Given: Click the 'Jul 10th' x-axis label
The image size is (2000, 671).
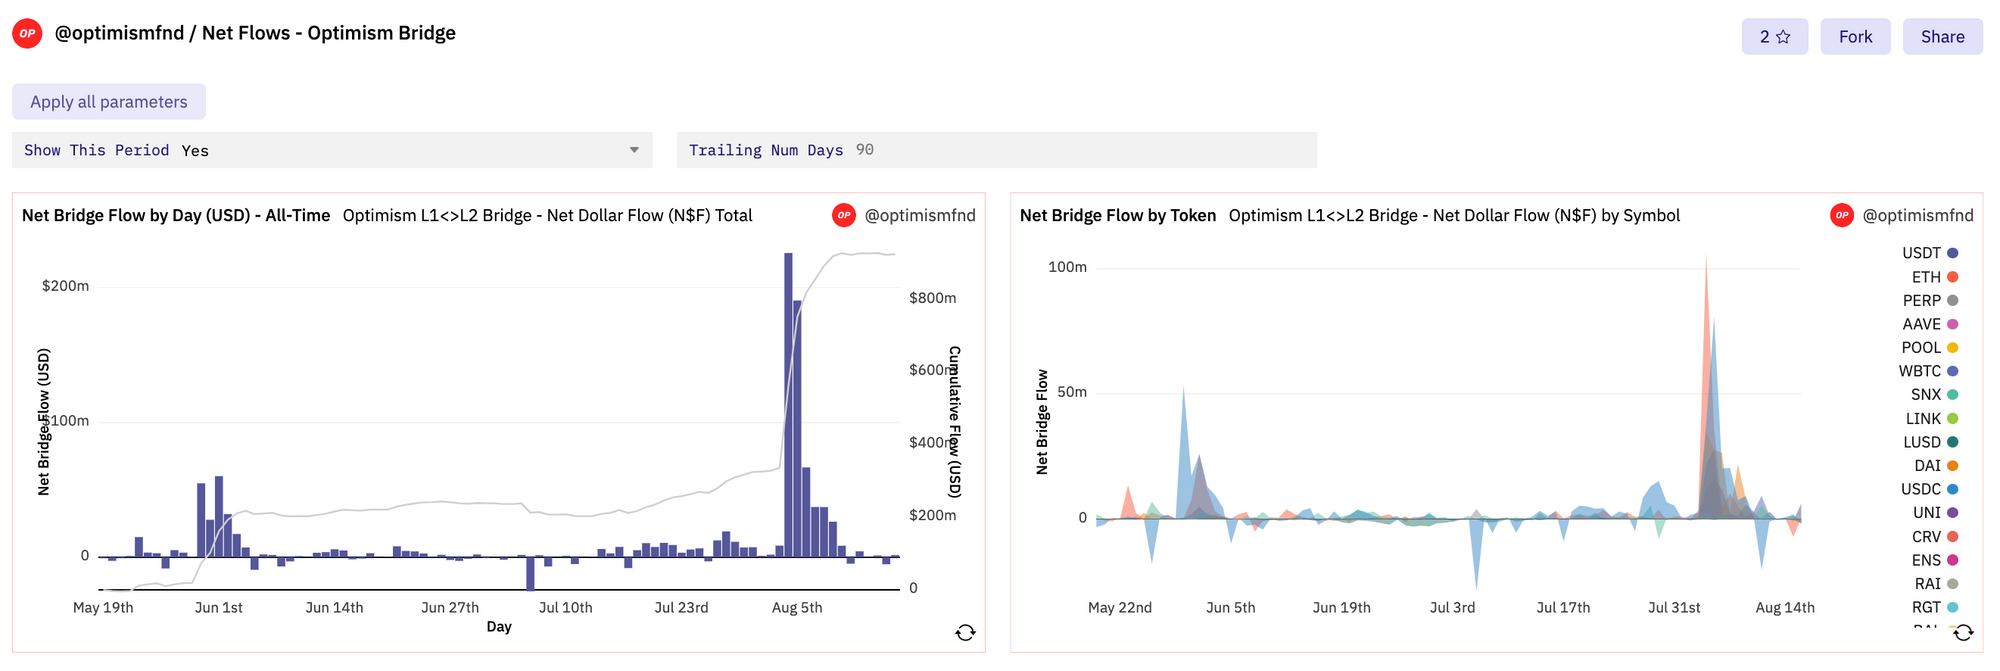Looking at the screenshot, I should pyautogui.click(x=566, y=608).
